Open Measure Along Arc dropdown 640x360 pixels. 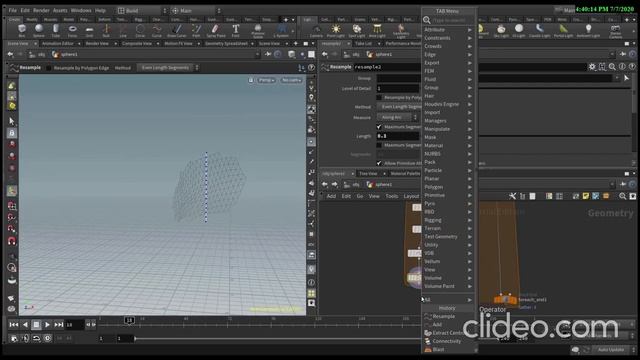397,117
